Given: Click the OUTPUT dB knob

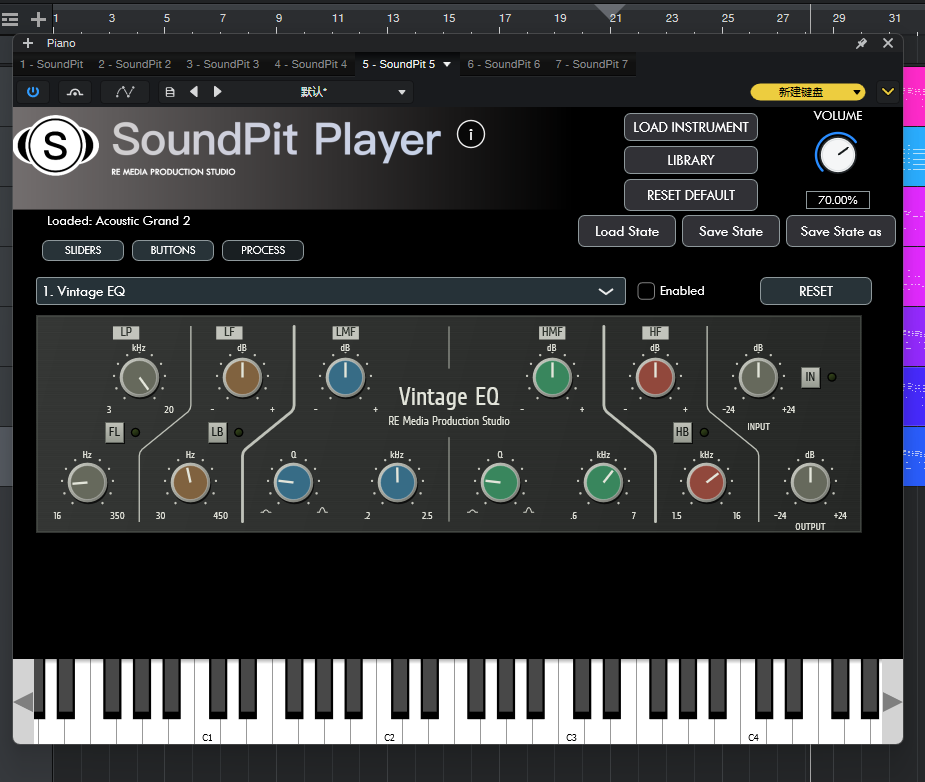Looking at the screenshot, I should [x=810, y=483].
